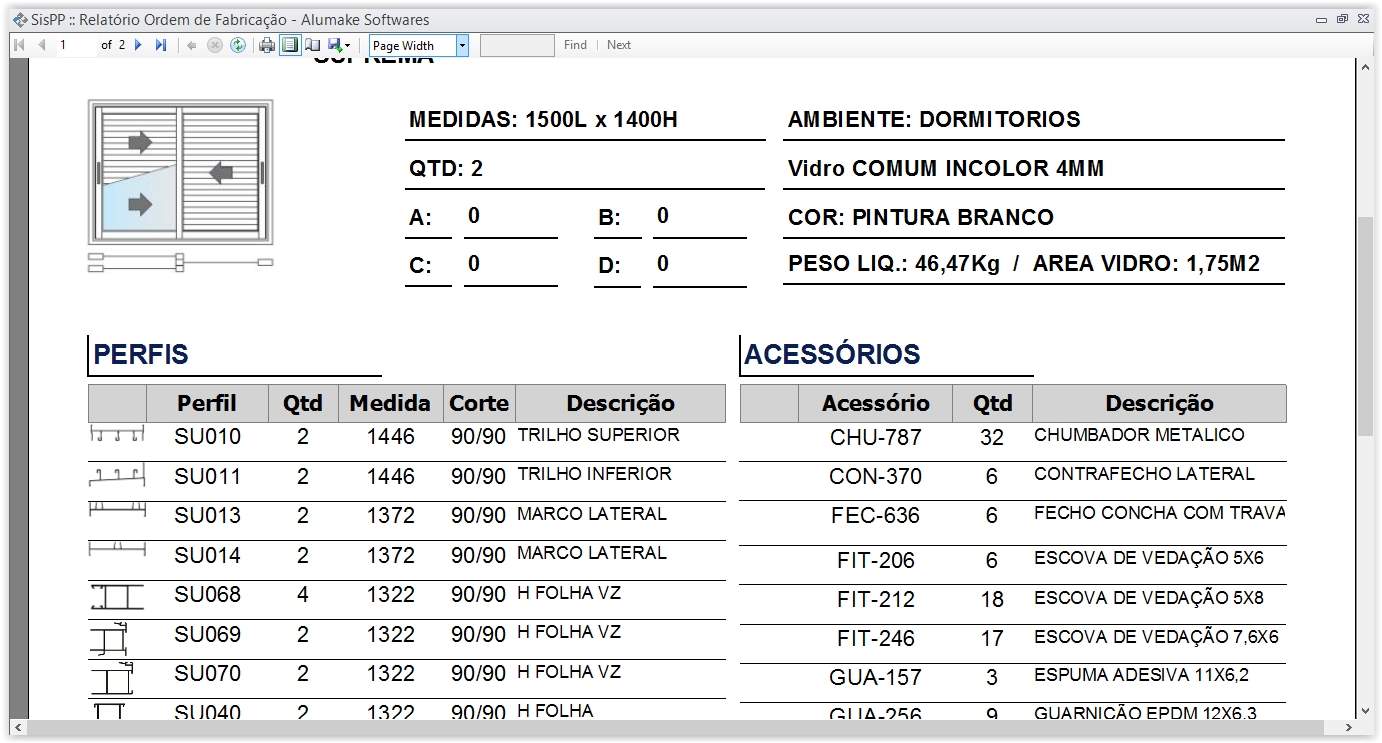Click the horizontal scrollbar left arrow

coord(17,727)
